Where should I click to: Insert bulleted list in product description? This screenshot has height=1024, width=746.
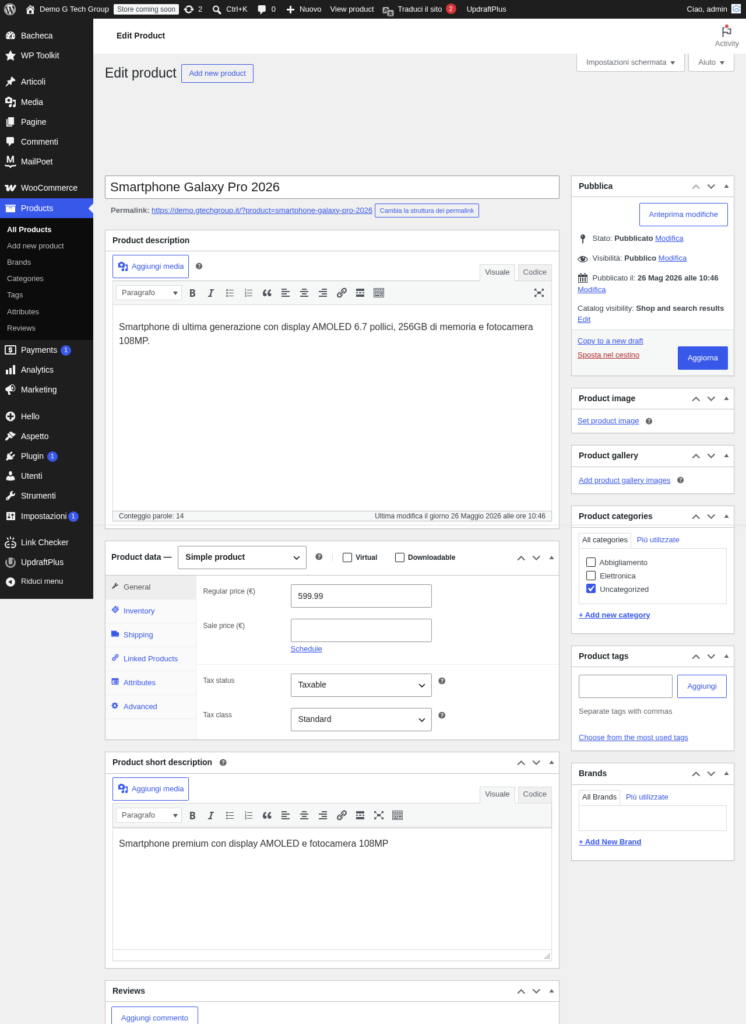[229, 293]
